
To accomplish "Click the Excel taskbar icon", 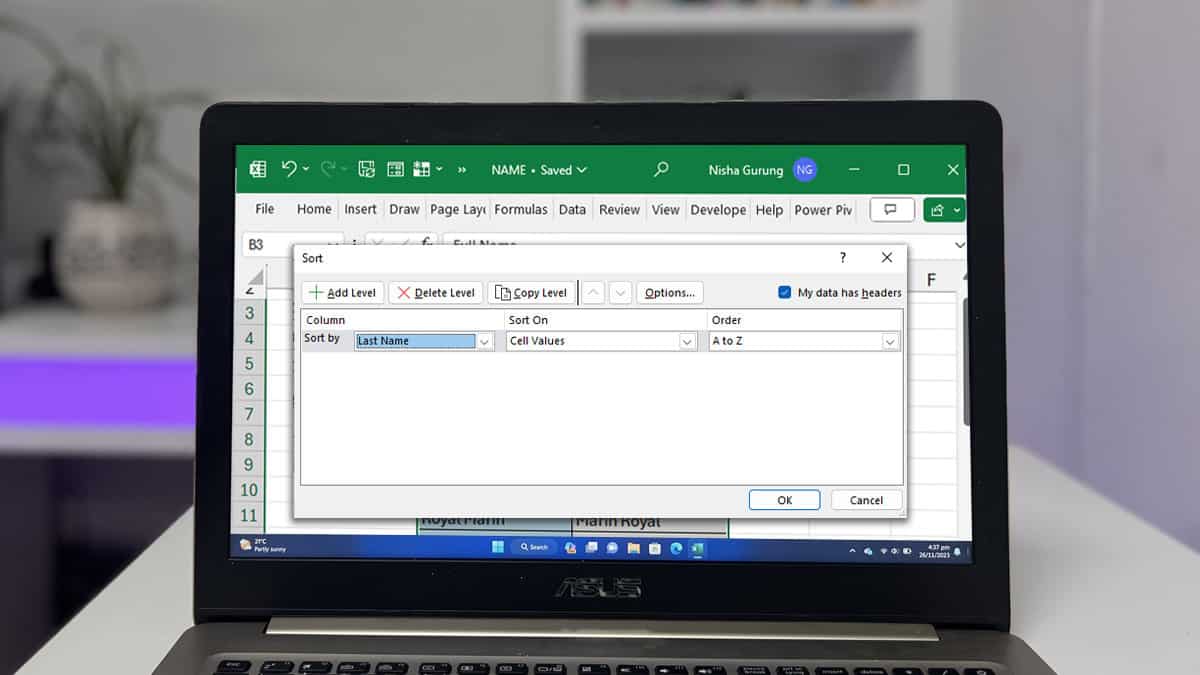I will coord(697,548).
